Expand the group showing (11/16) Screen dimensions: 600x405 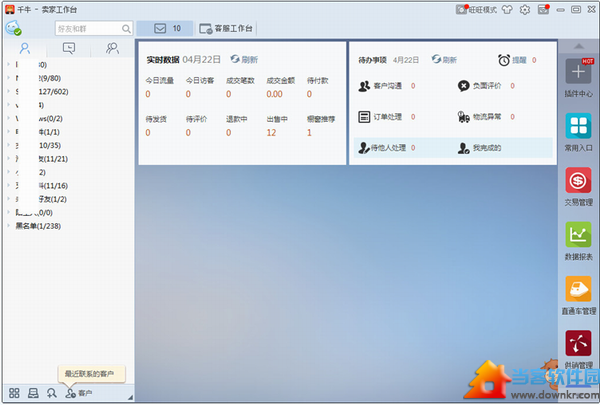tap(8, 186)
